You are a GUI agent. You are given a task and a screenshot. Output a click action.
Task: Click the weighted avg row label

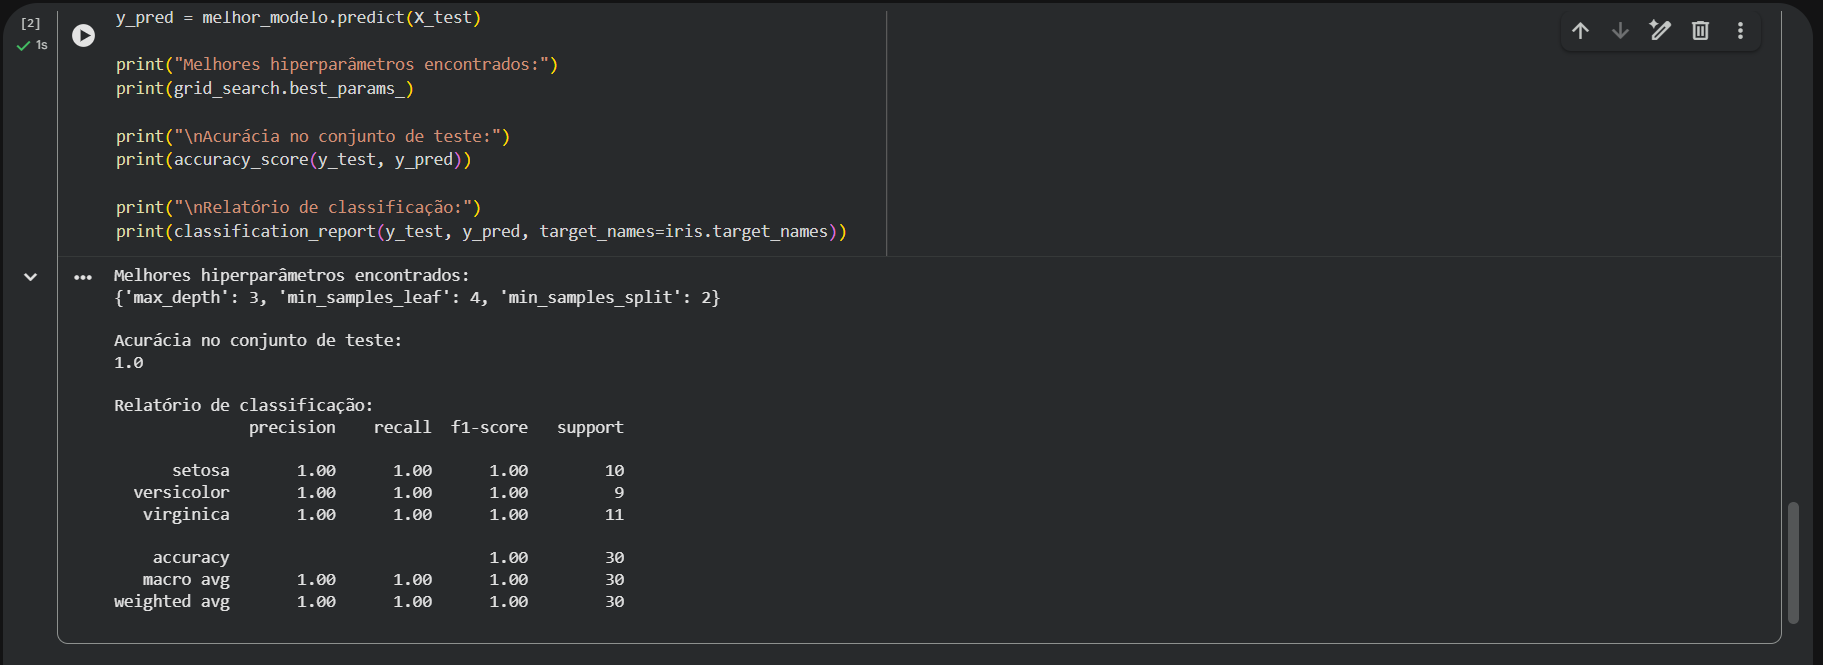[172, 602]
